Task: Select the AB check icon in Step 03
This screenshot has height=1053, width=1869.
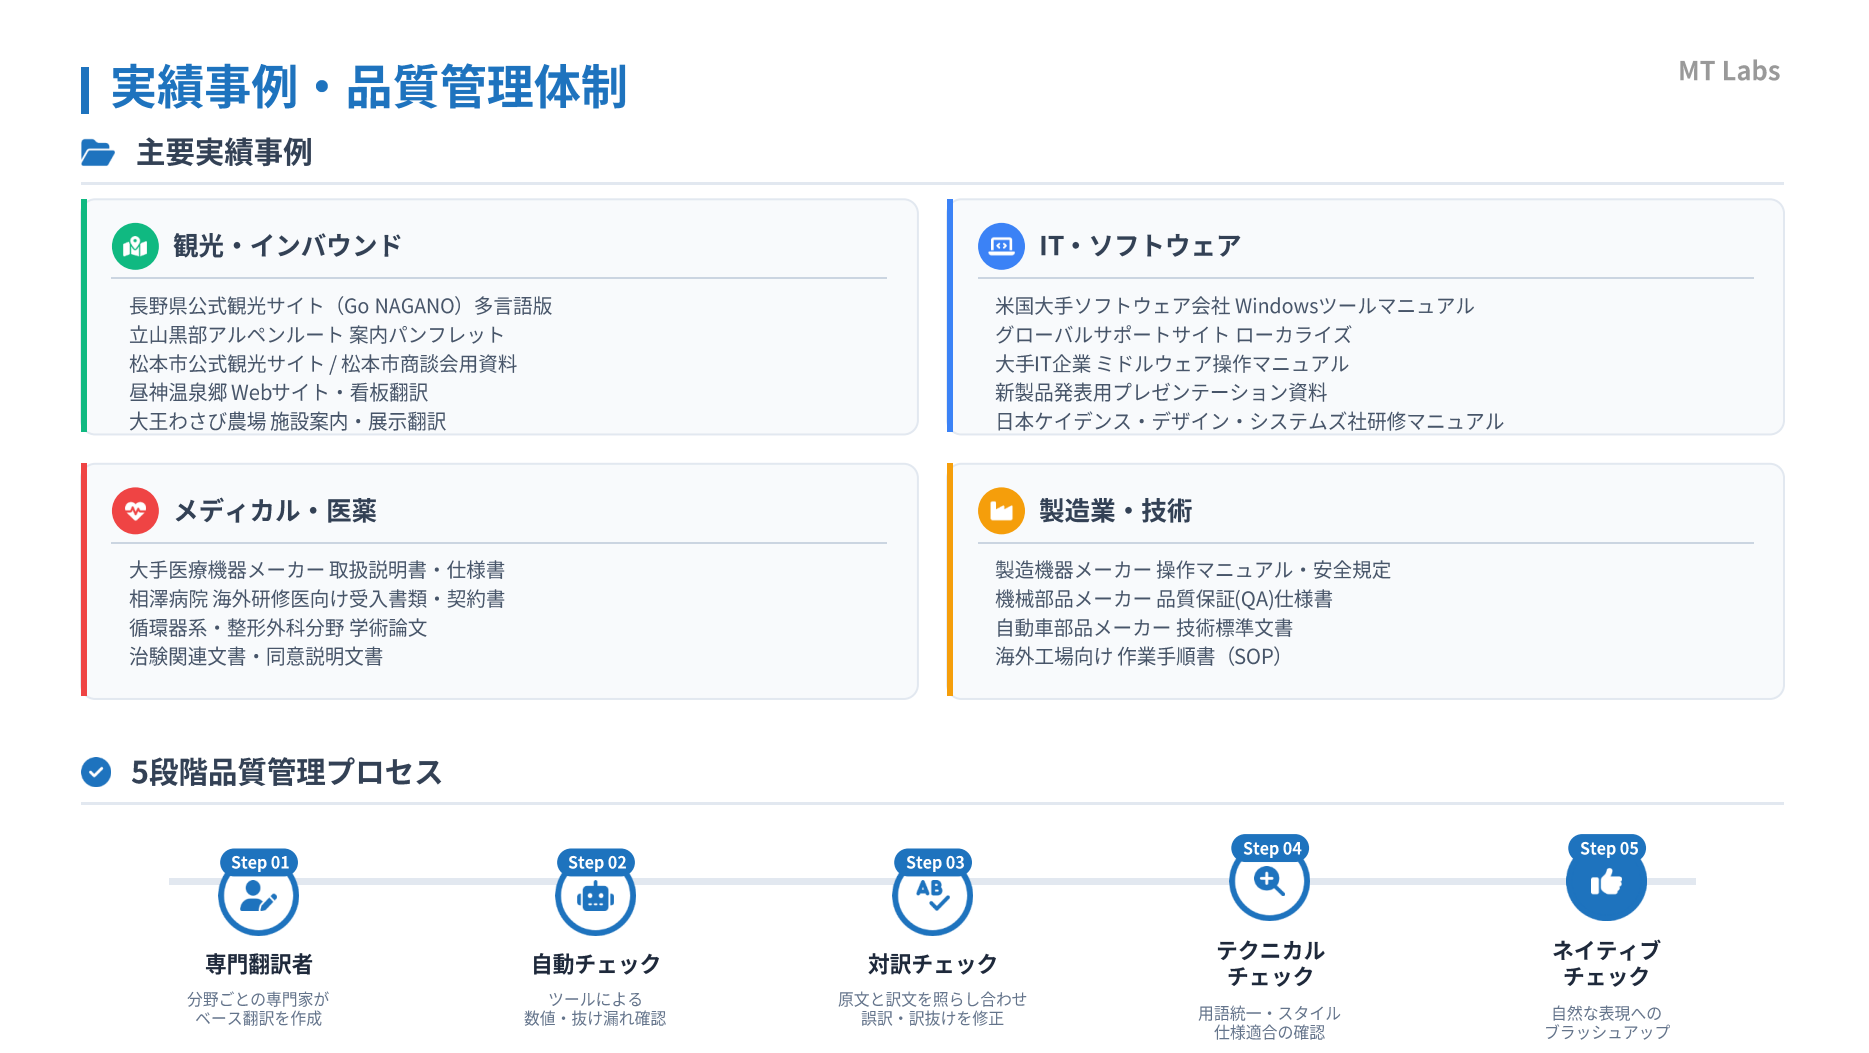Action: [x=932, y=895]
